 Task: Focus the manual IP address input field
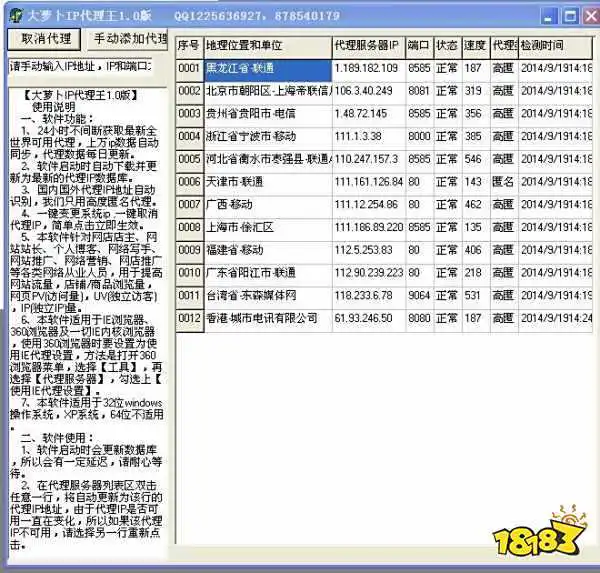click(85, 65)
